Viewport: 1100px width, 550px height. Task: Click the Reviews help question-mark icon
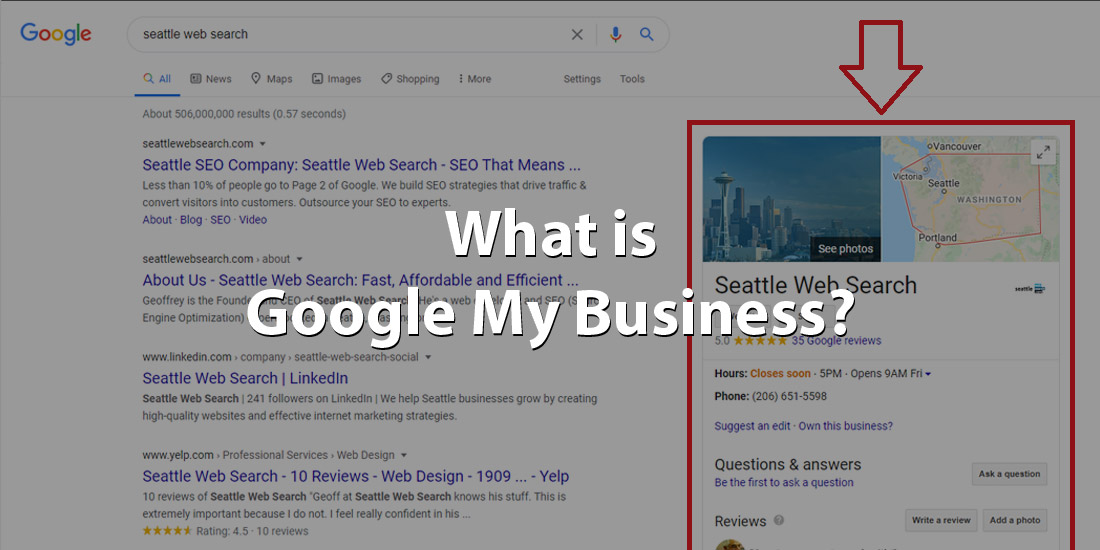pyautogui.click(x=779, y=521)
